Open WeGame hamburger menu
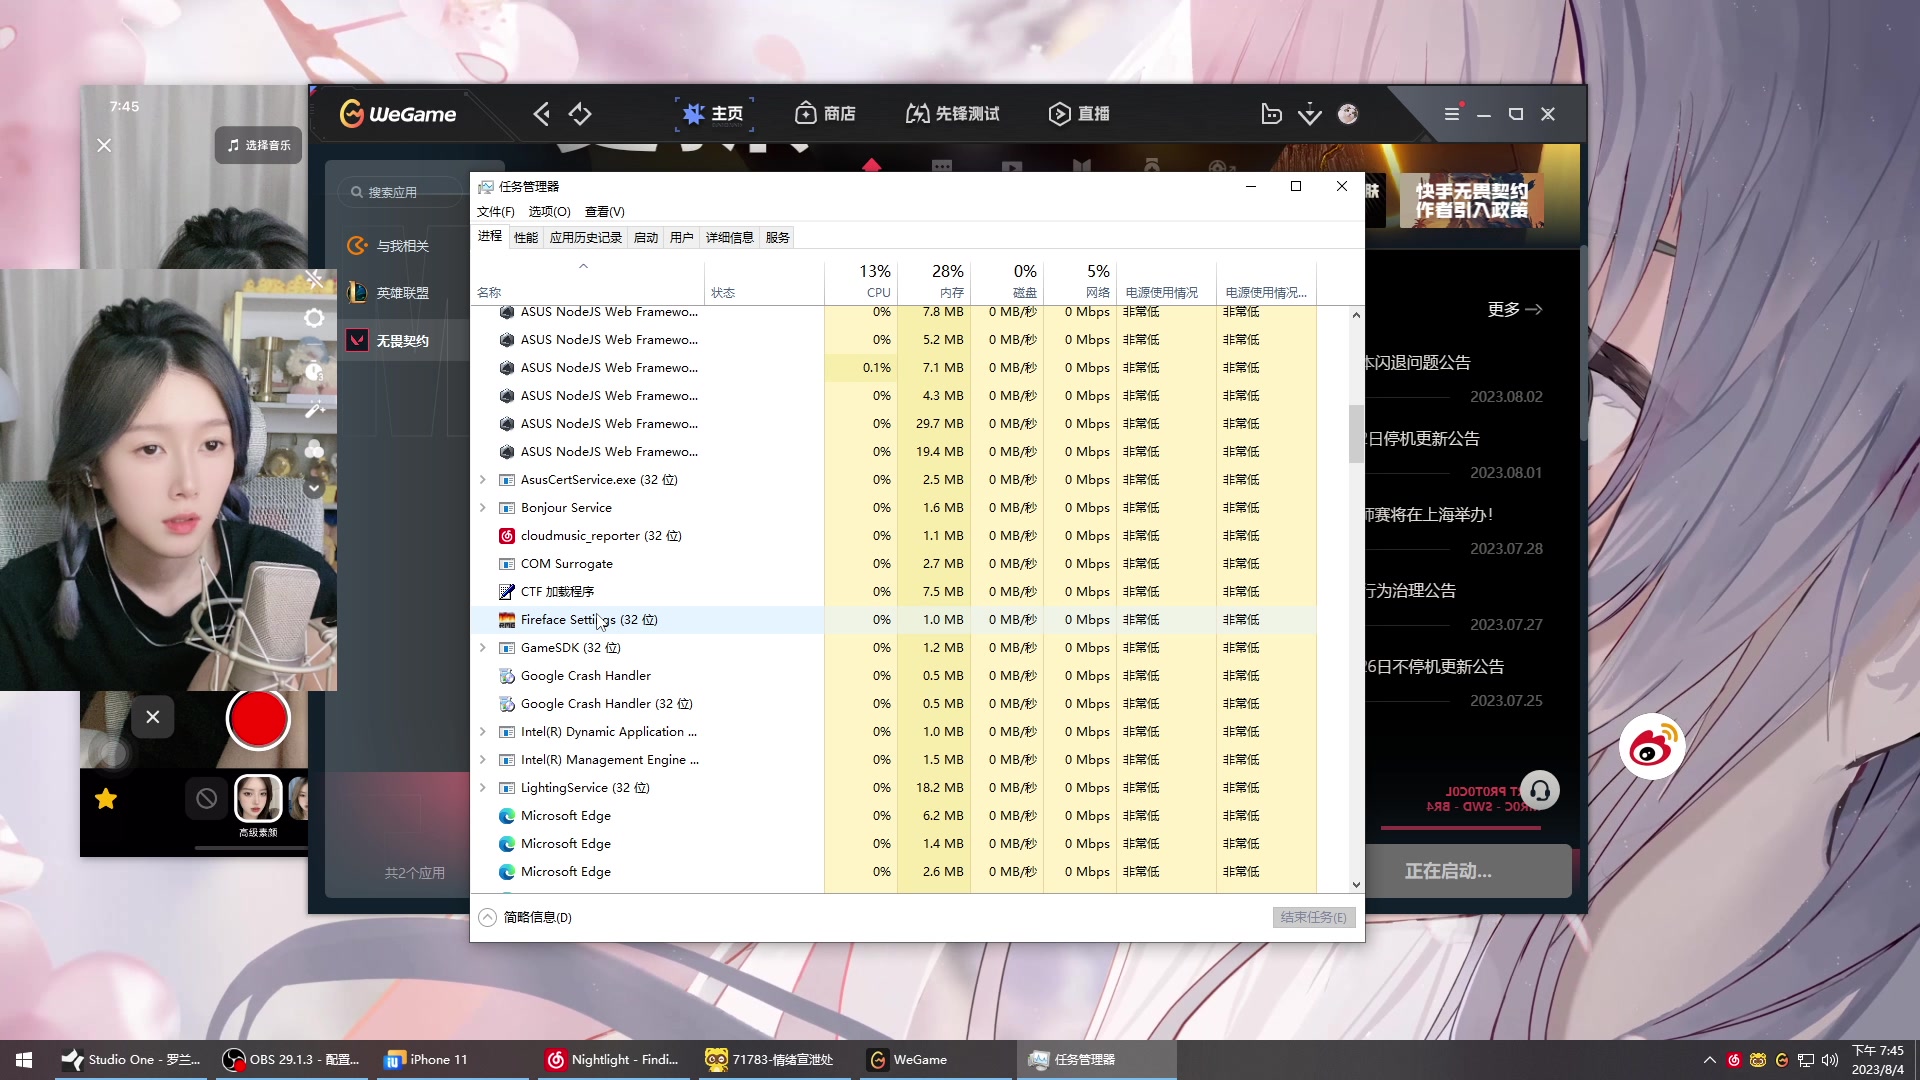Screen dimensions: 1920x1080 1452,114
